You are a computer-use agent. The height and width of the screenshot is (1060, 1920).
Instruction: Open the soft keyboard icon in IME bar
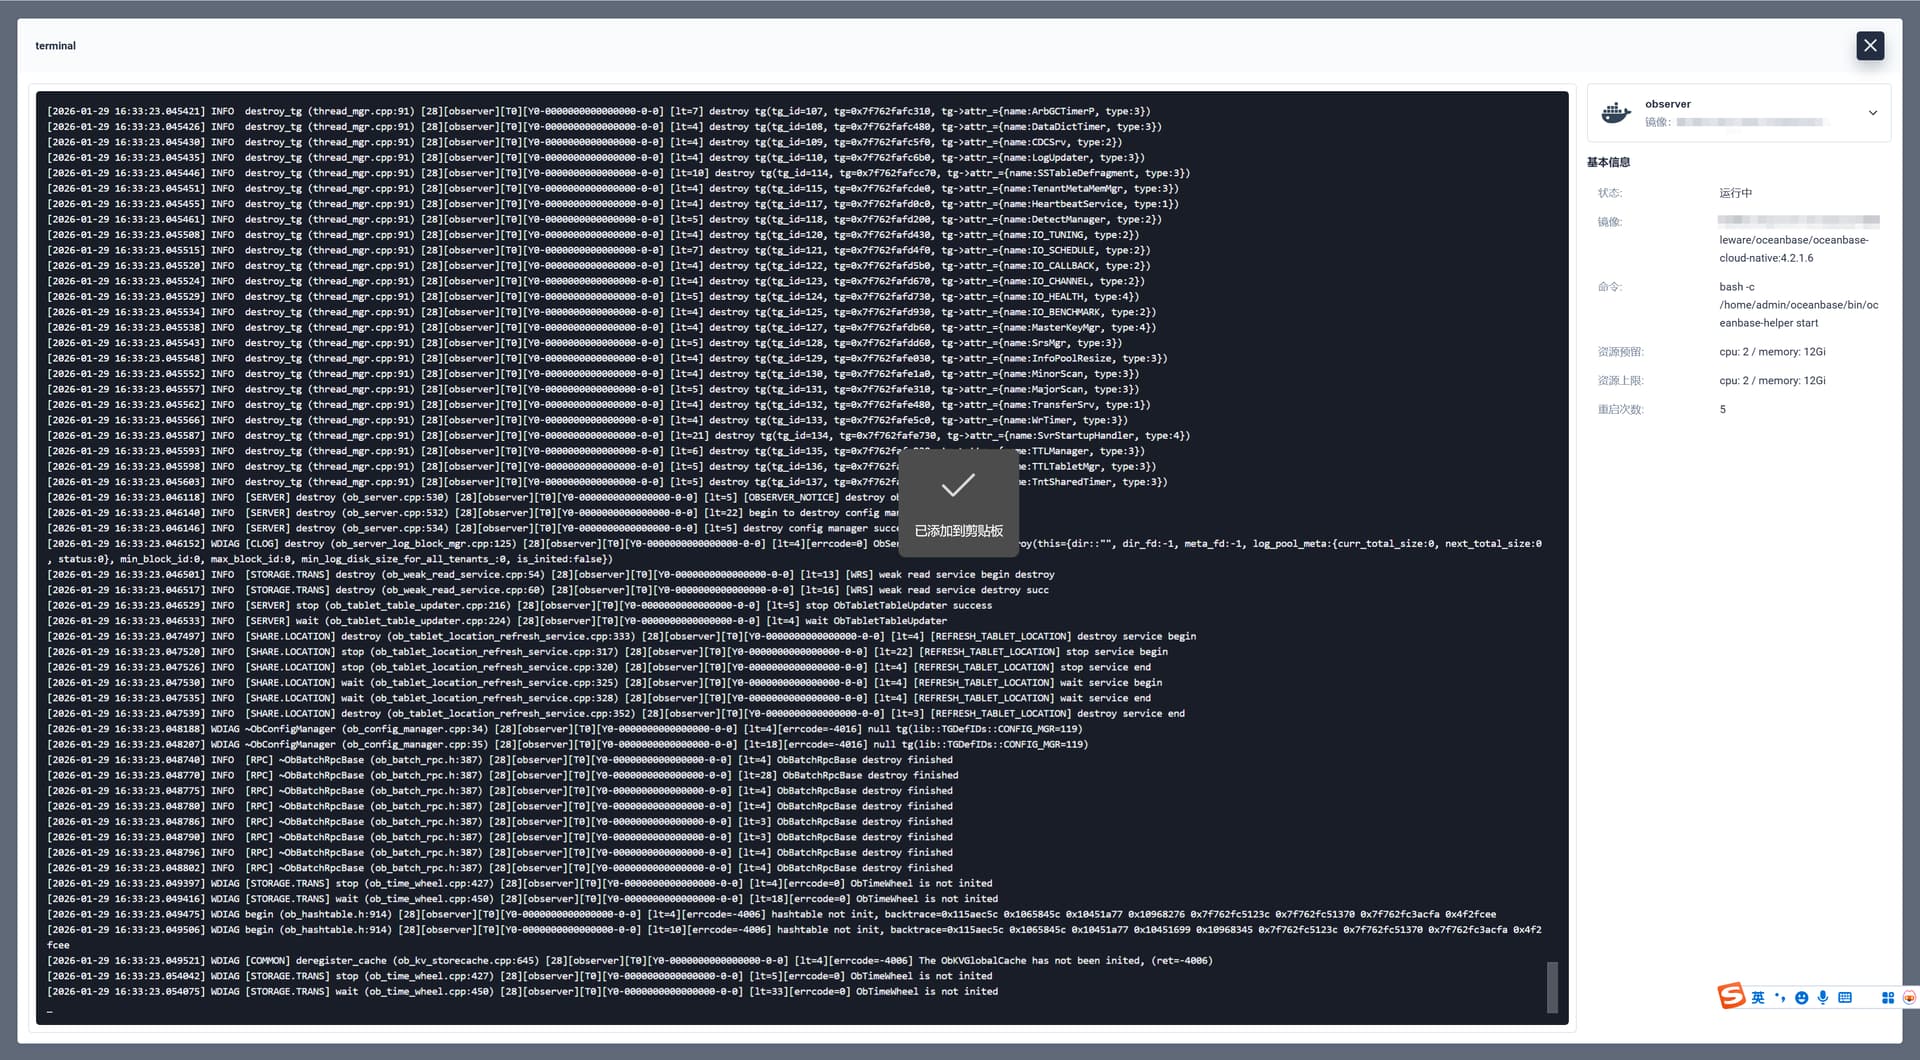1845,998
